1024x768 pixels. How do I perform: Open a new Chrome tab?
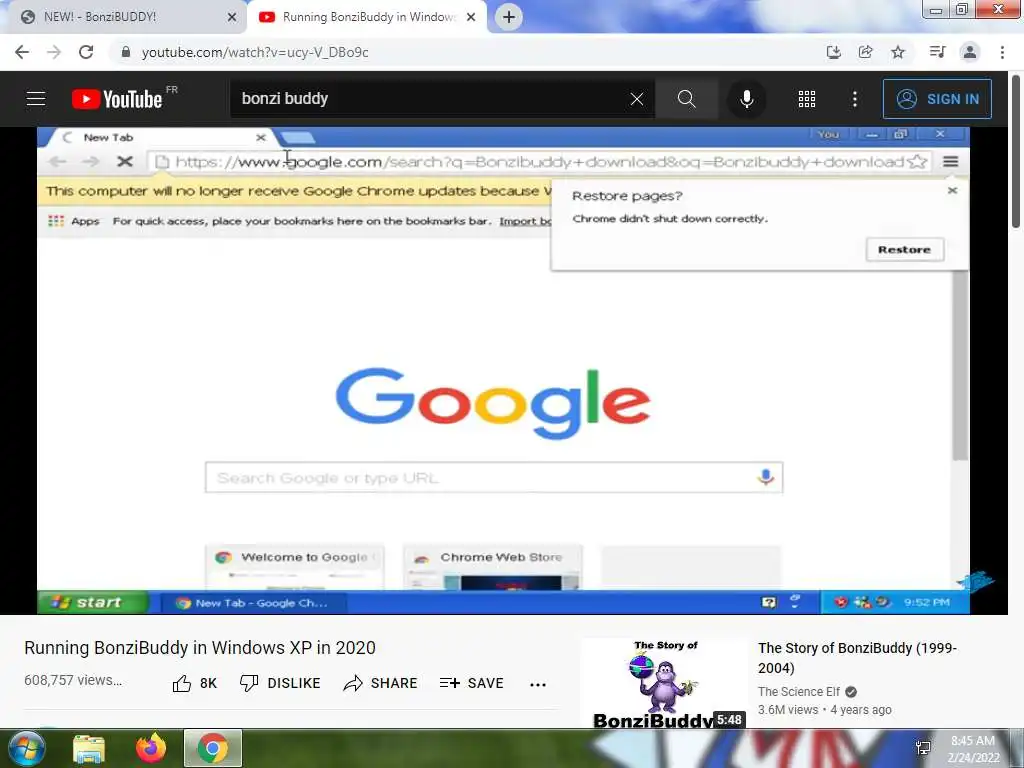point(509,17)
